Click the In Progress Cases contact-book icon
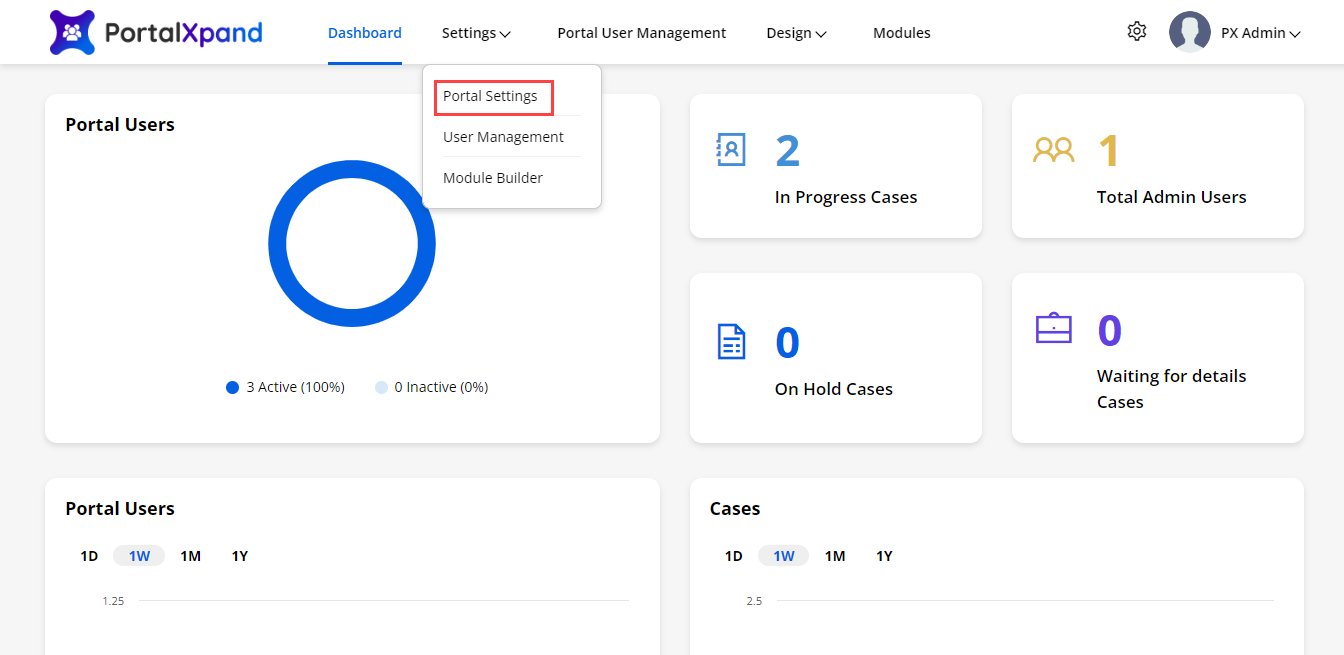 coord(731,150)
